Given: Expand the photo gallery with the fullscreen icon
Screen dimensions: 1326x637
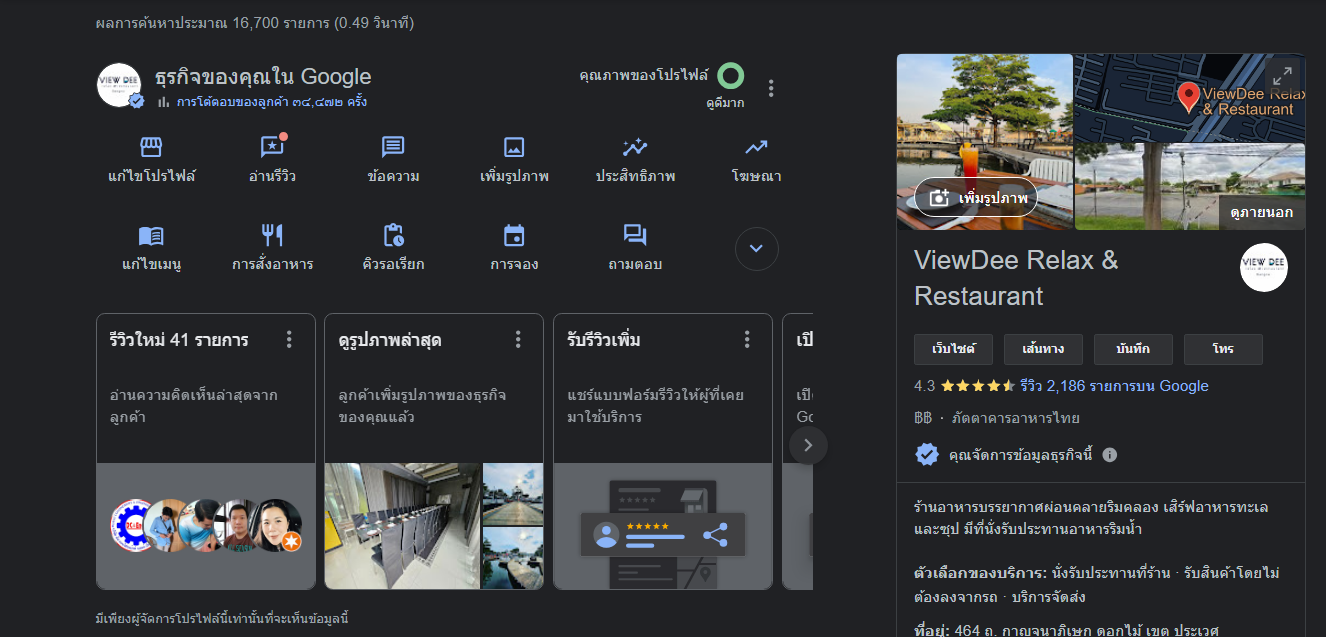Looking at the screenshot, I should (x=1283, y=75).
